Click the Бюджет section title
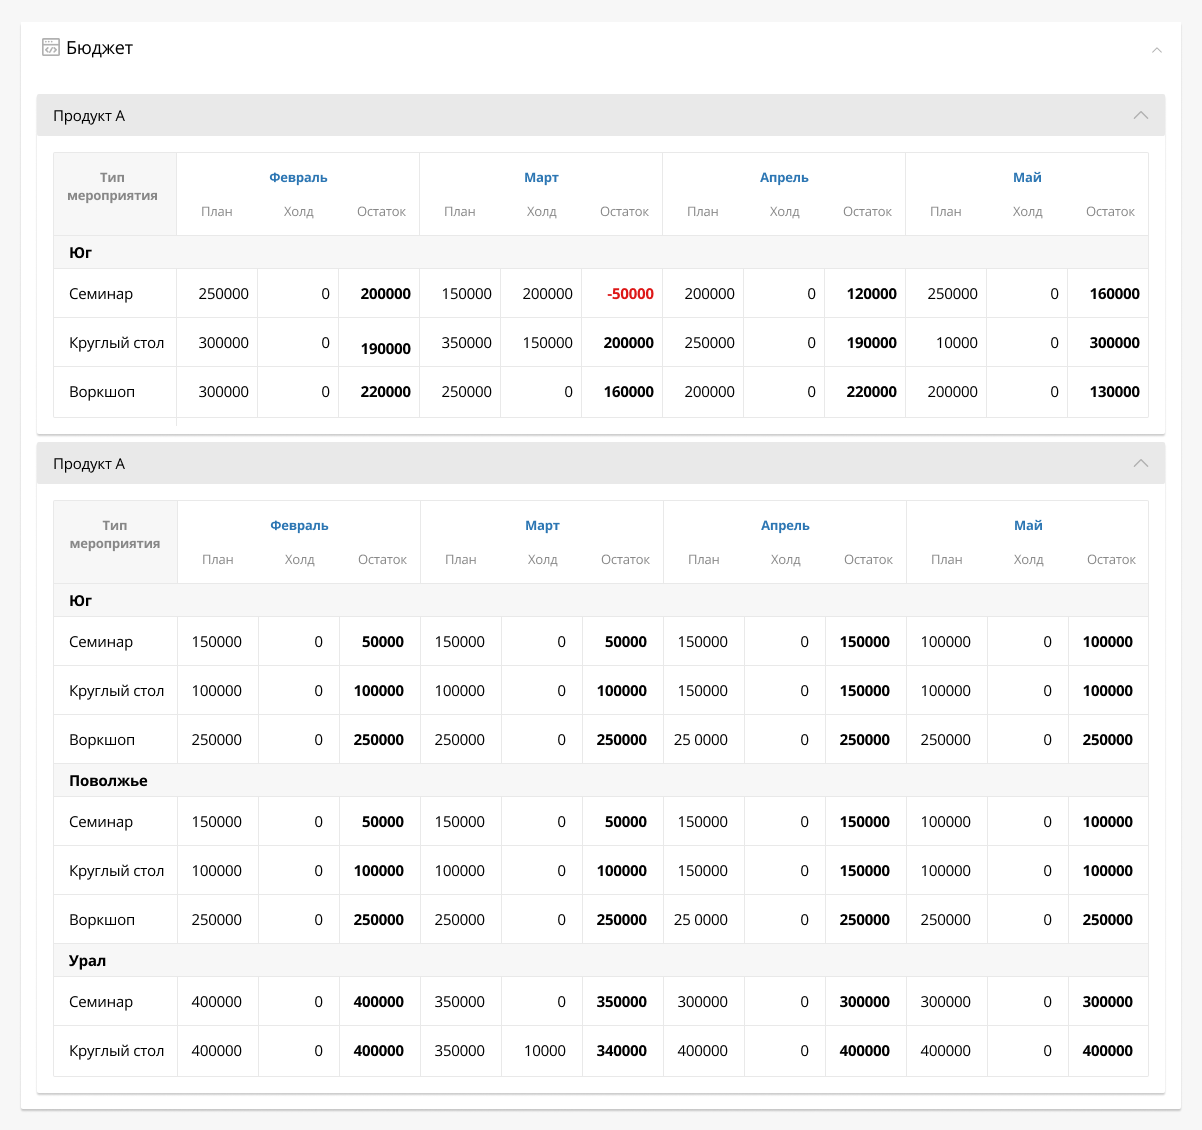This screenshot has height=1130, width=1202. (x=99, y=48)
